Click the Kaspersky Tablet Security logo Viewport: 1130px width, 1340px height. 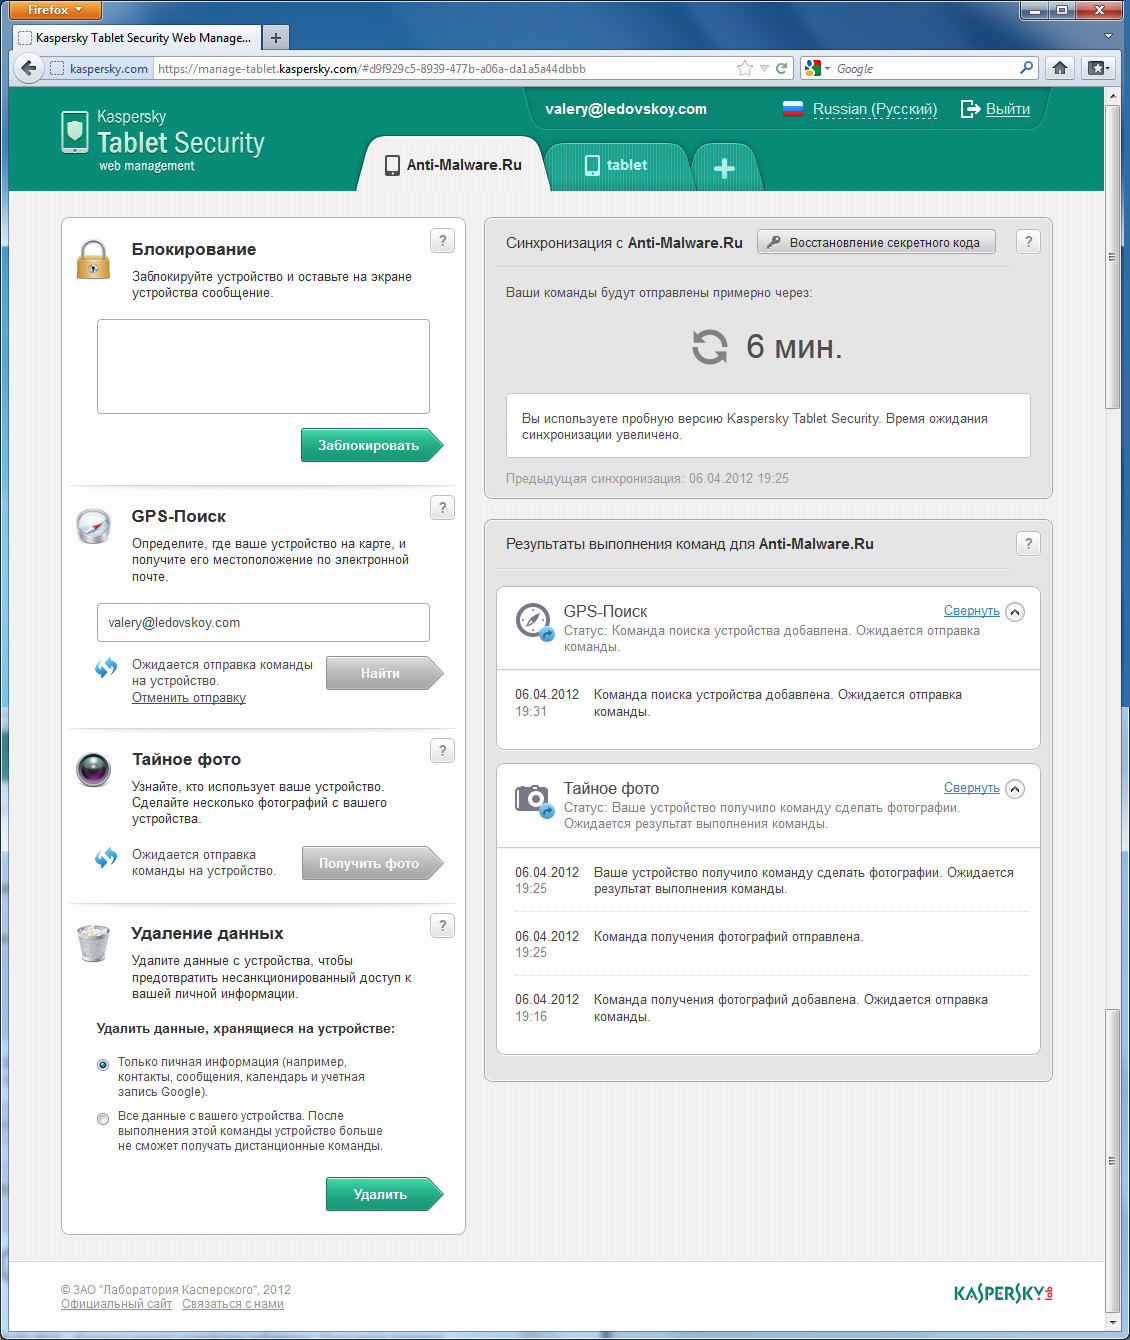(163, 141)
